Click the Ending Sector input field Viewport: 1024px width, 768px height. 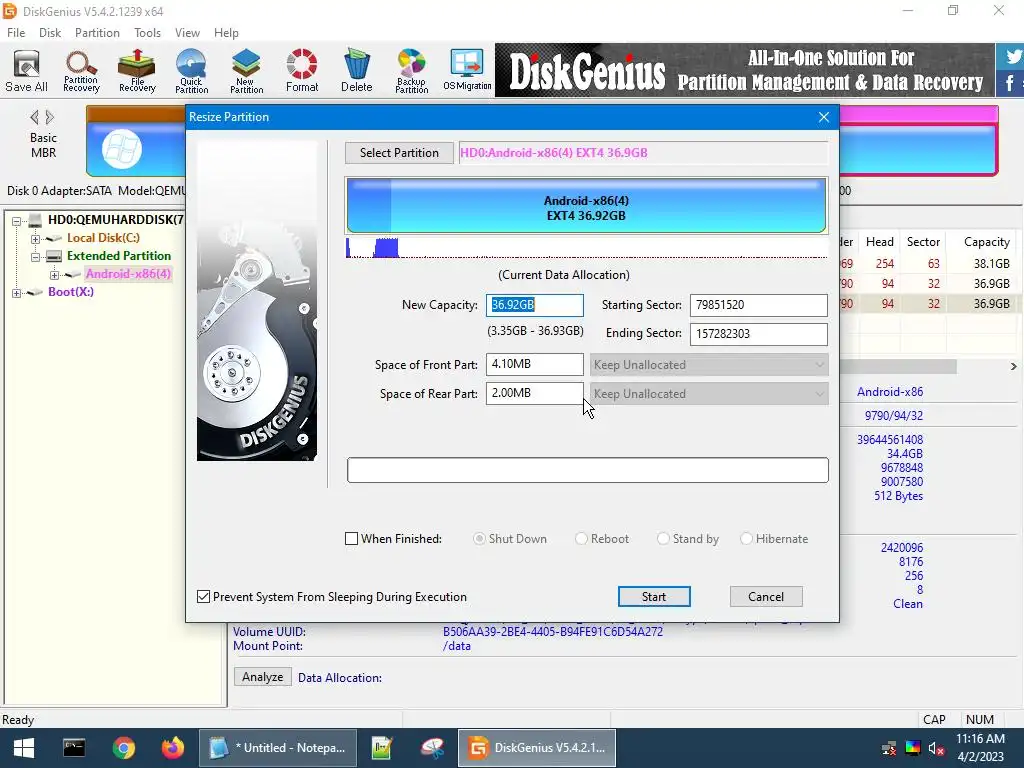click(x=758, y=334)
